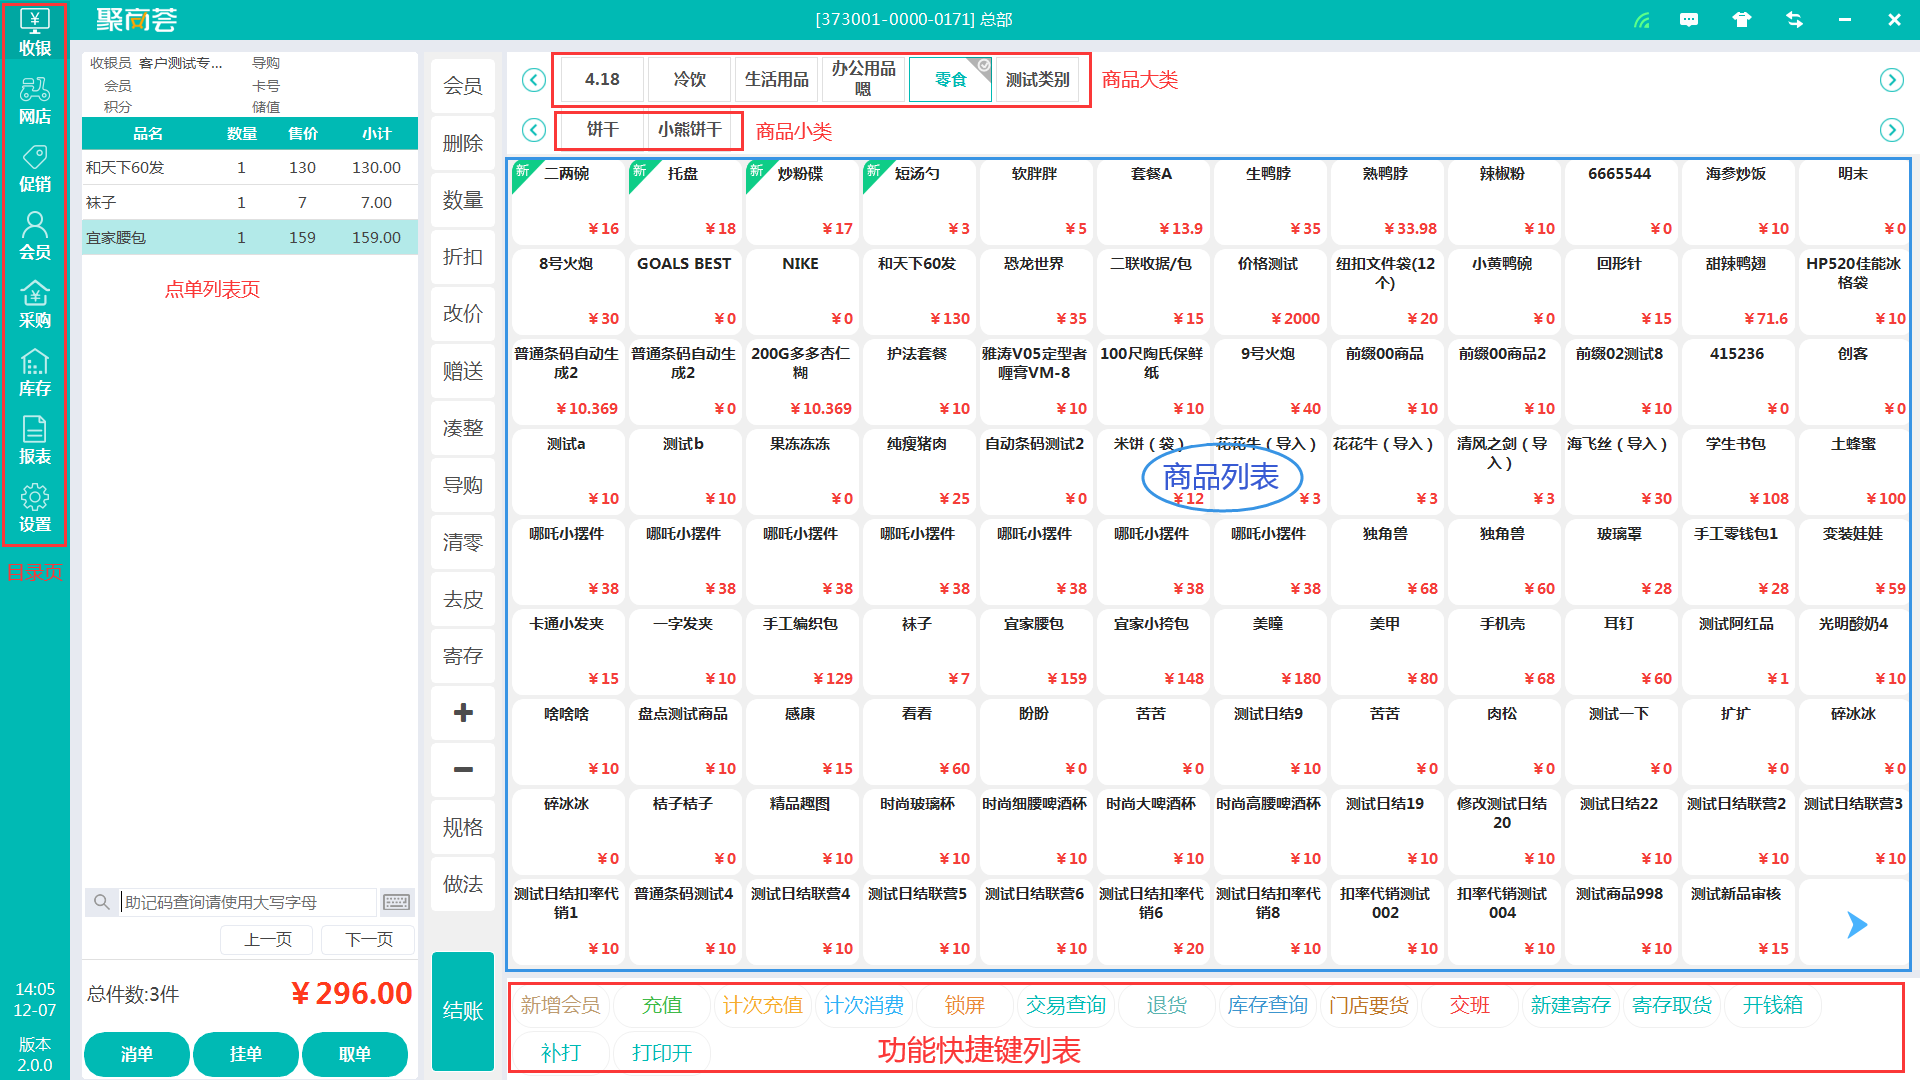Open the on-screen keyboard icon
The height and width of the screenshot is (1080, 1920).
(396, 902)
